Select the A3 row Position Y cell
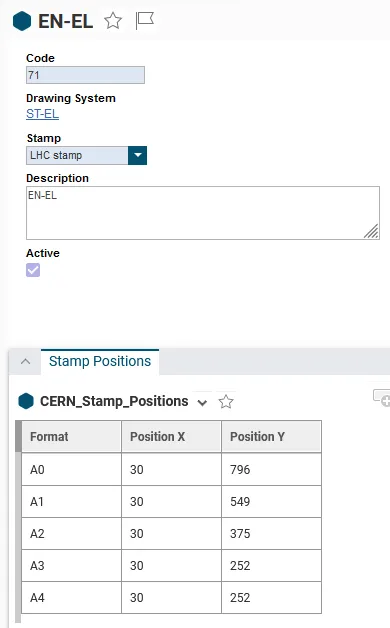The height and width of the screenshot is (628, 390). (x=271, y=566)
